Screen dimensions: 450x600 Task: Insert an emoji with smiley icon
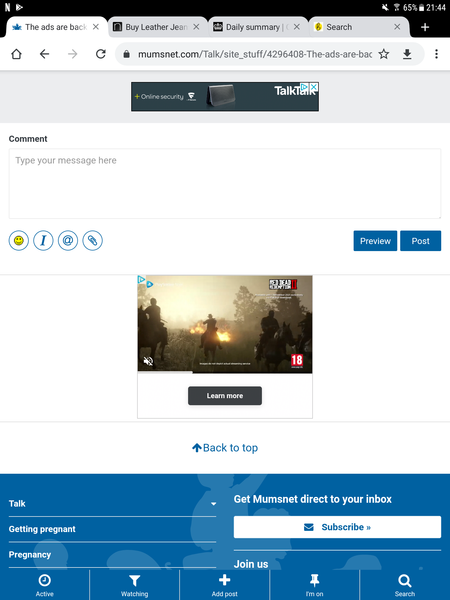pyautogui.click(x=19, y=241)
